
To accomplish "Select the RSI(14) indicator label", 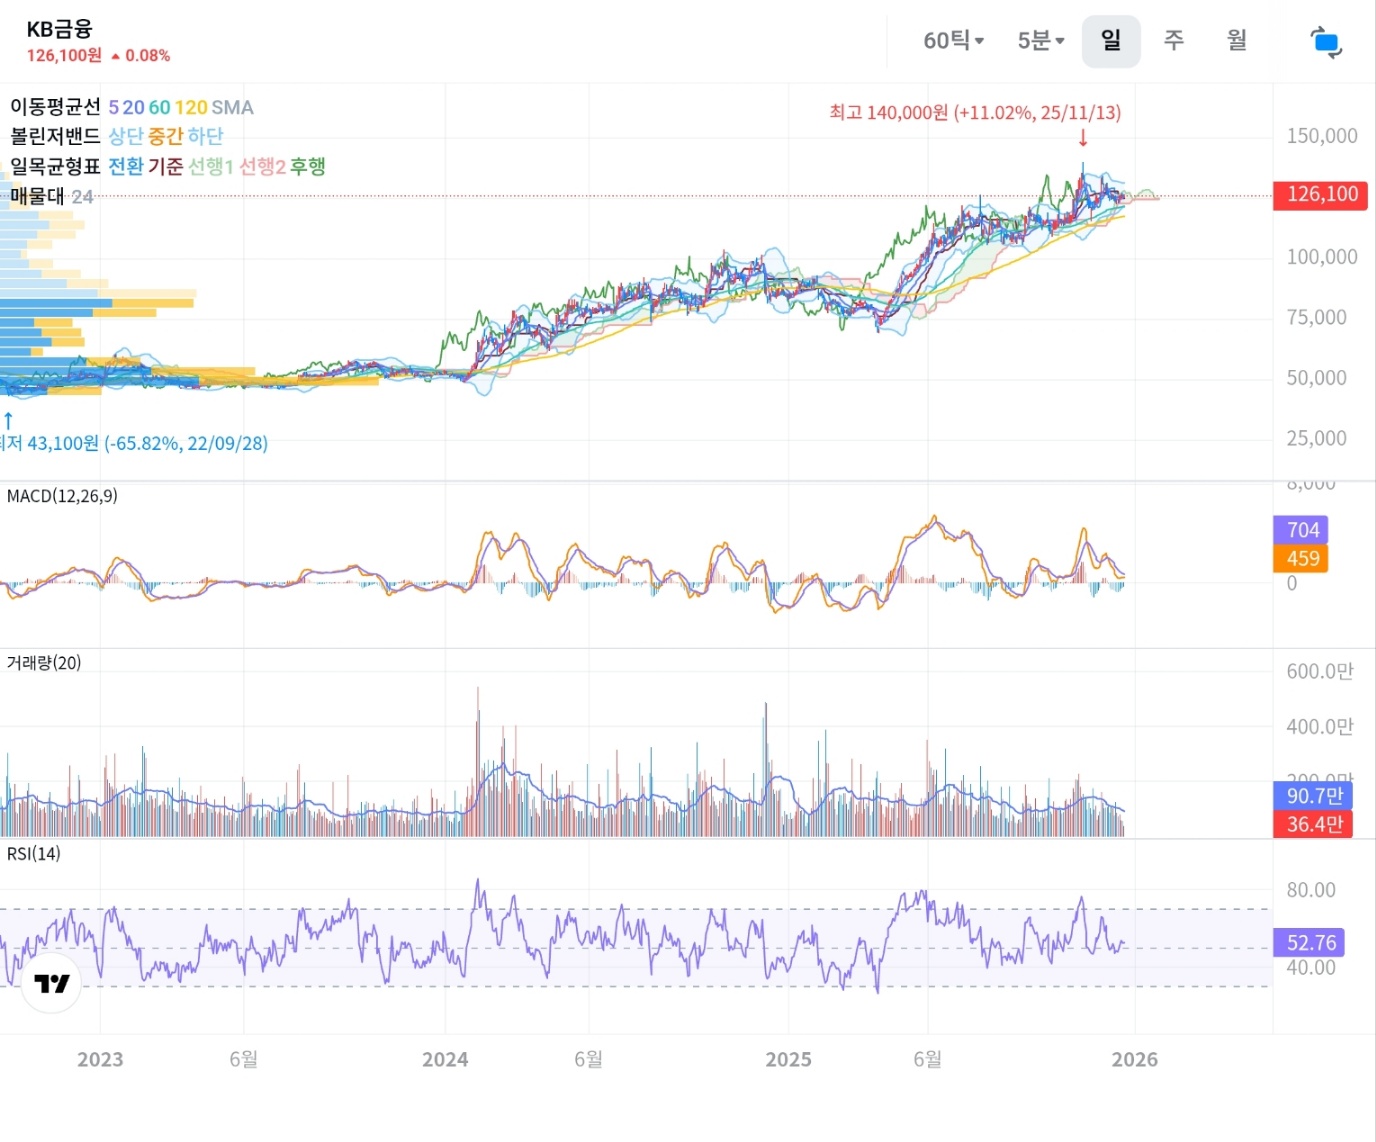I will tap(34, 854).
